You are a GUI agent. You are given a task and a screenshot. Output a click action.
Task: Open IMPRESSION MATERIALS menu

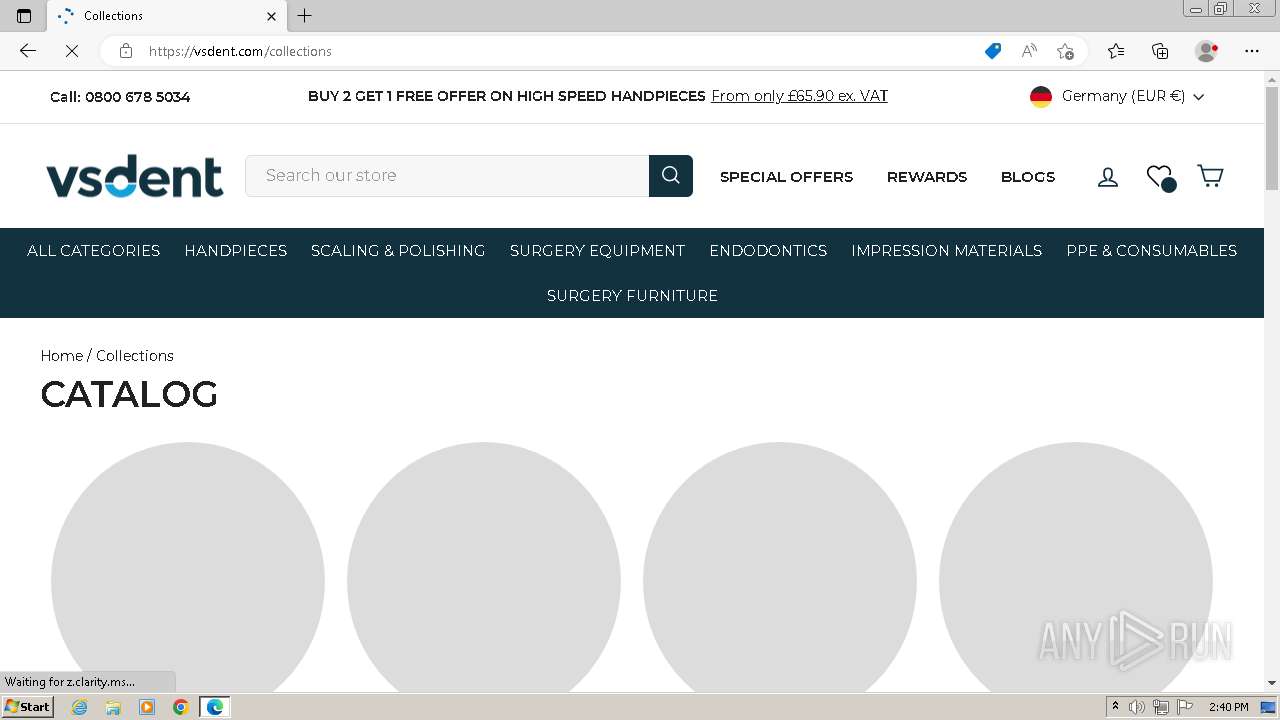click(x=947, y=251)
